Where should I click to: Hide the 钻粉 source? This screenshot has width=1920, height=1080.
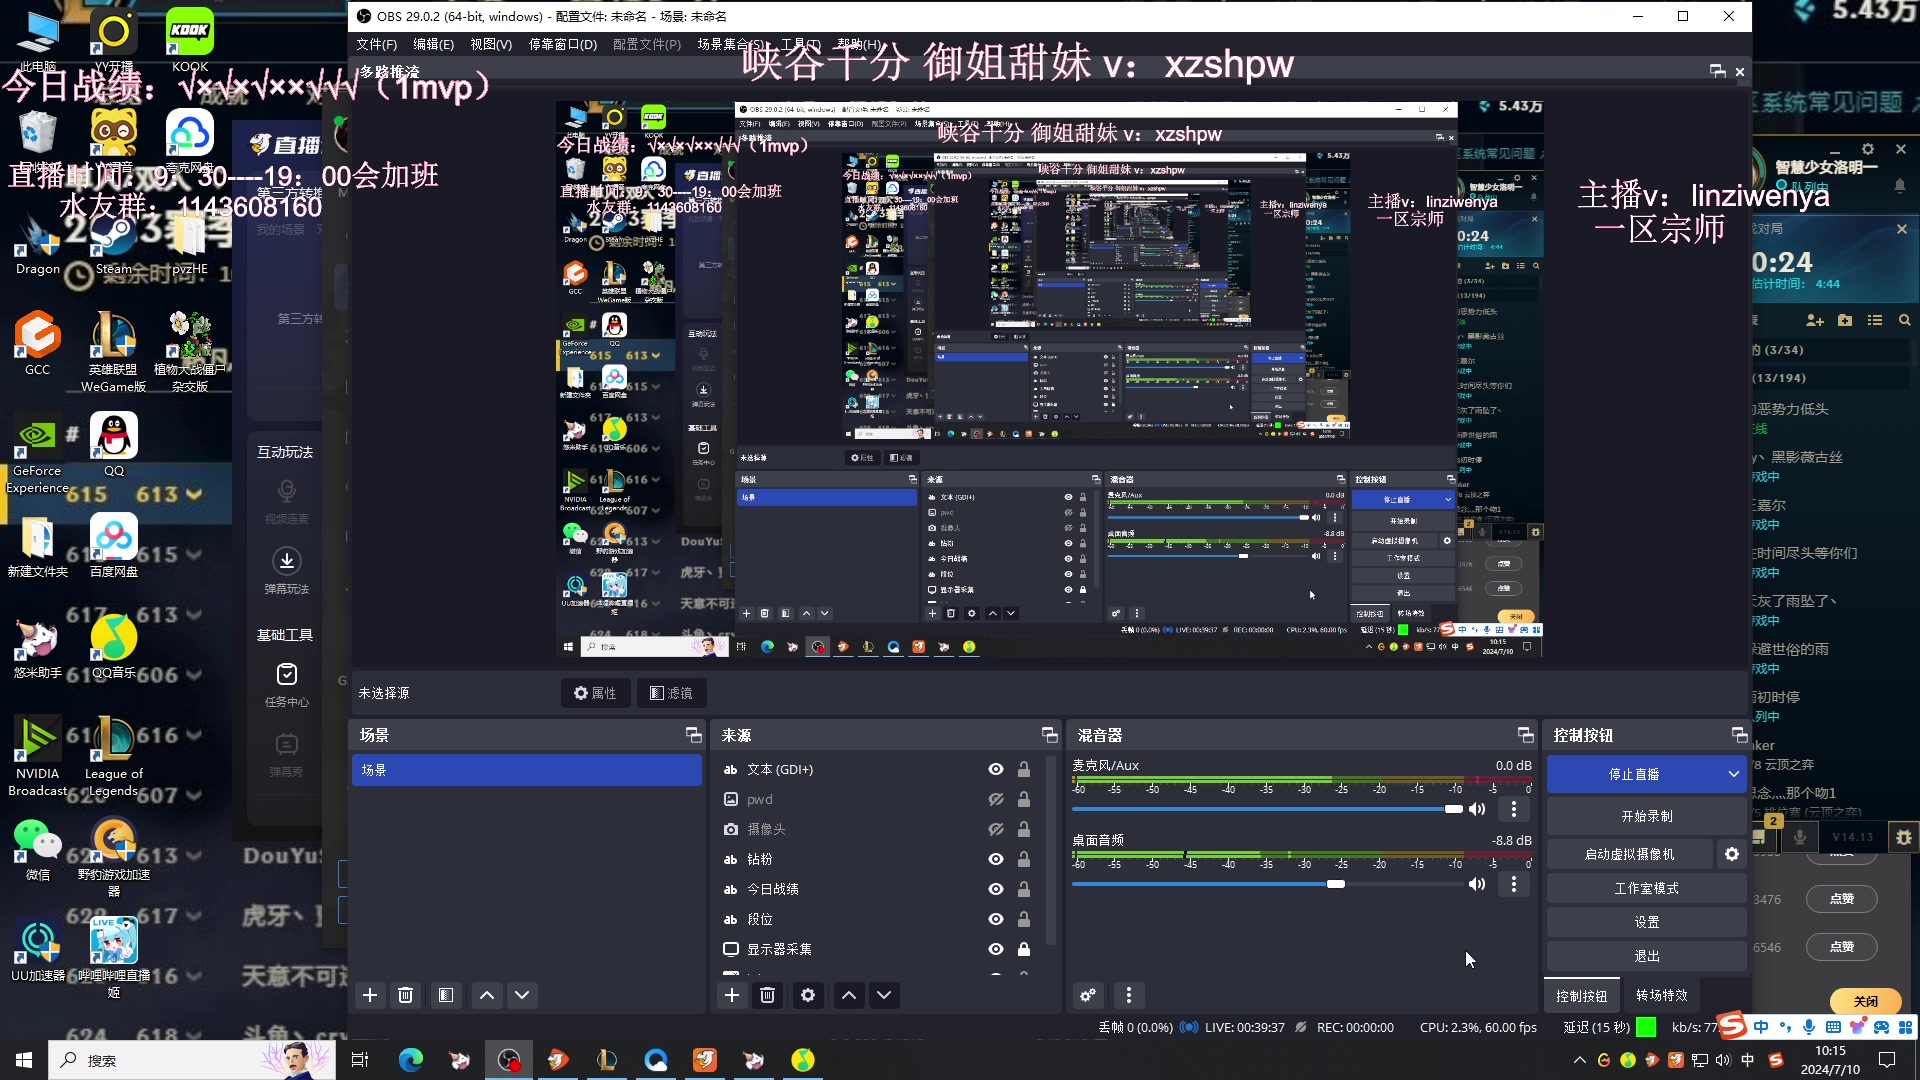996,859
